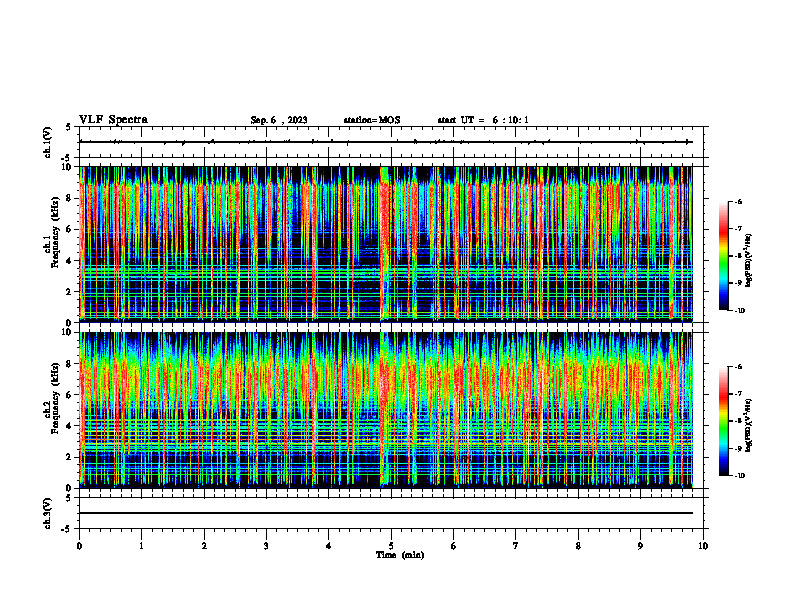
Task: Click the ch.1 color bar log(PSD) label
Action: tap(749, 261)
